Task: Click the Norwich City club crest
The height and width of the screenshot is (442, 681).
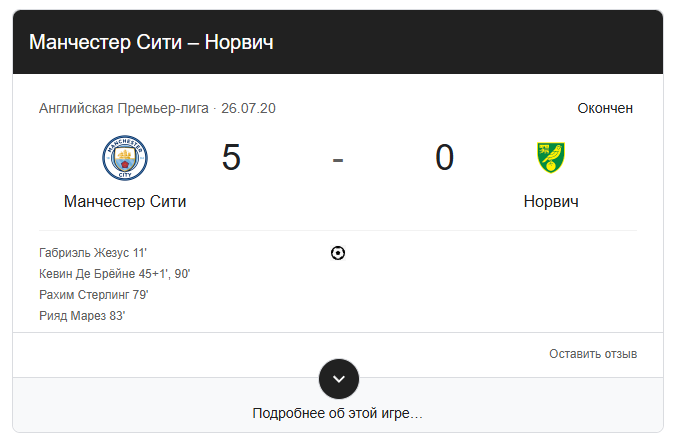Action: [x=551, y=157]
